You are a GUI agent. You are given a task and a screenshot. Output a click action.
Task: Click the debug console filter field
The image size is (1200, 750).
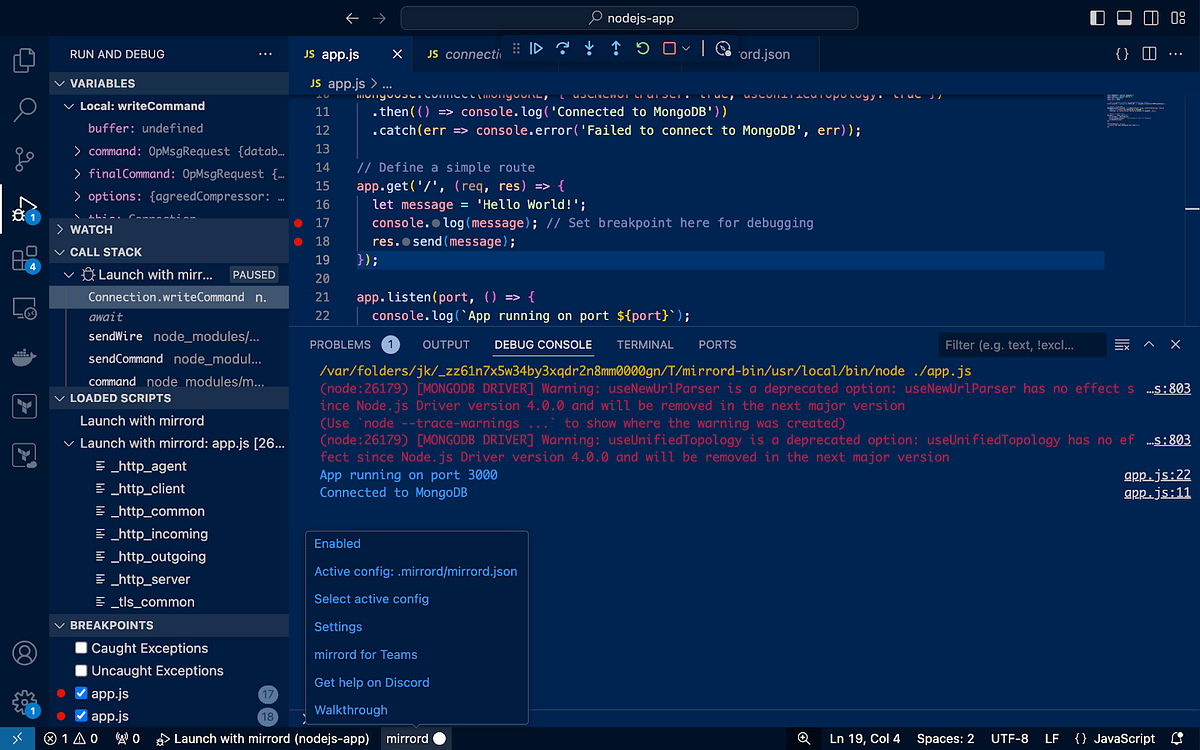click(x=1022, y=344)
